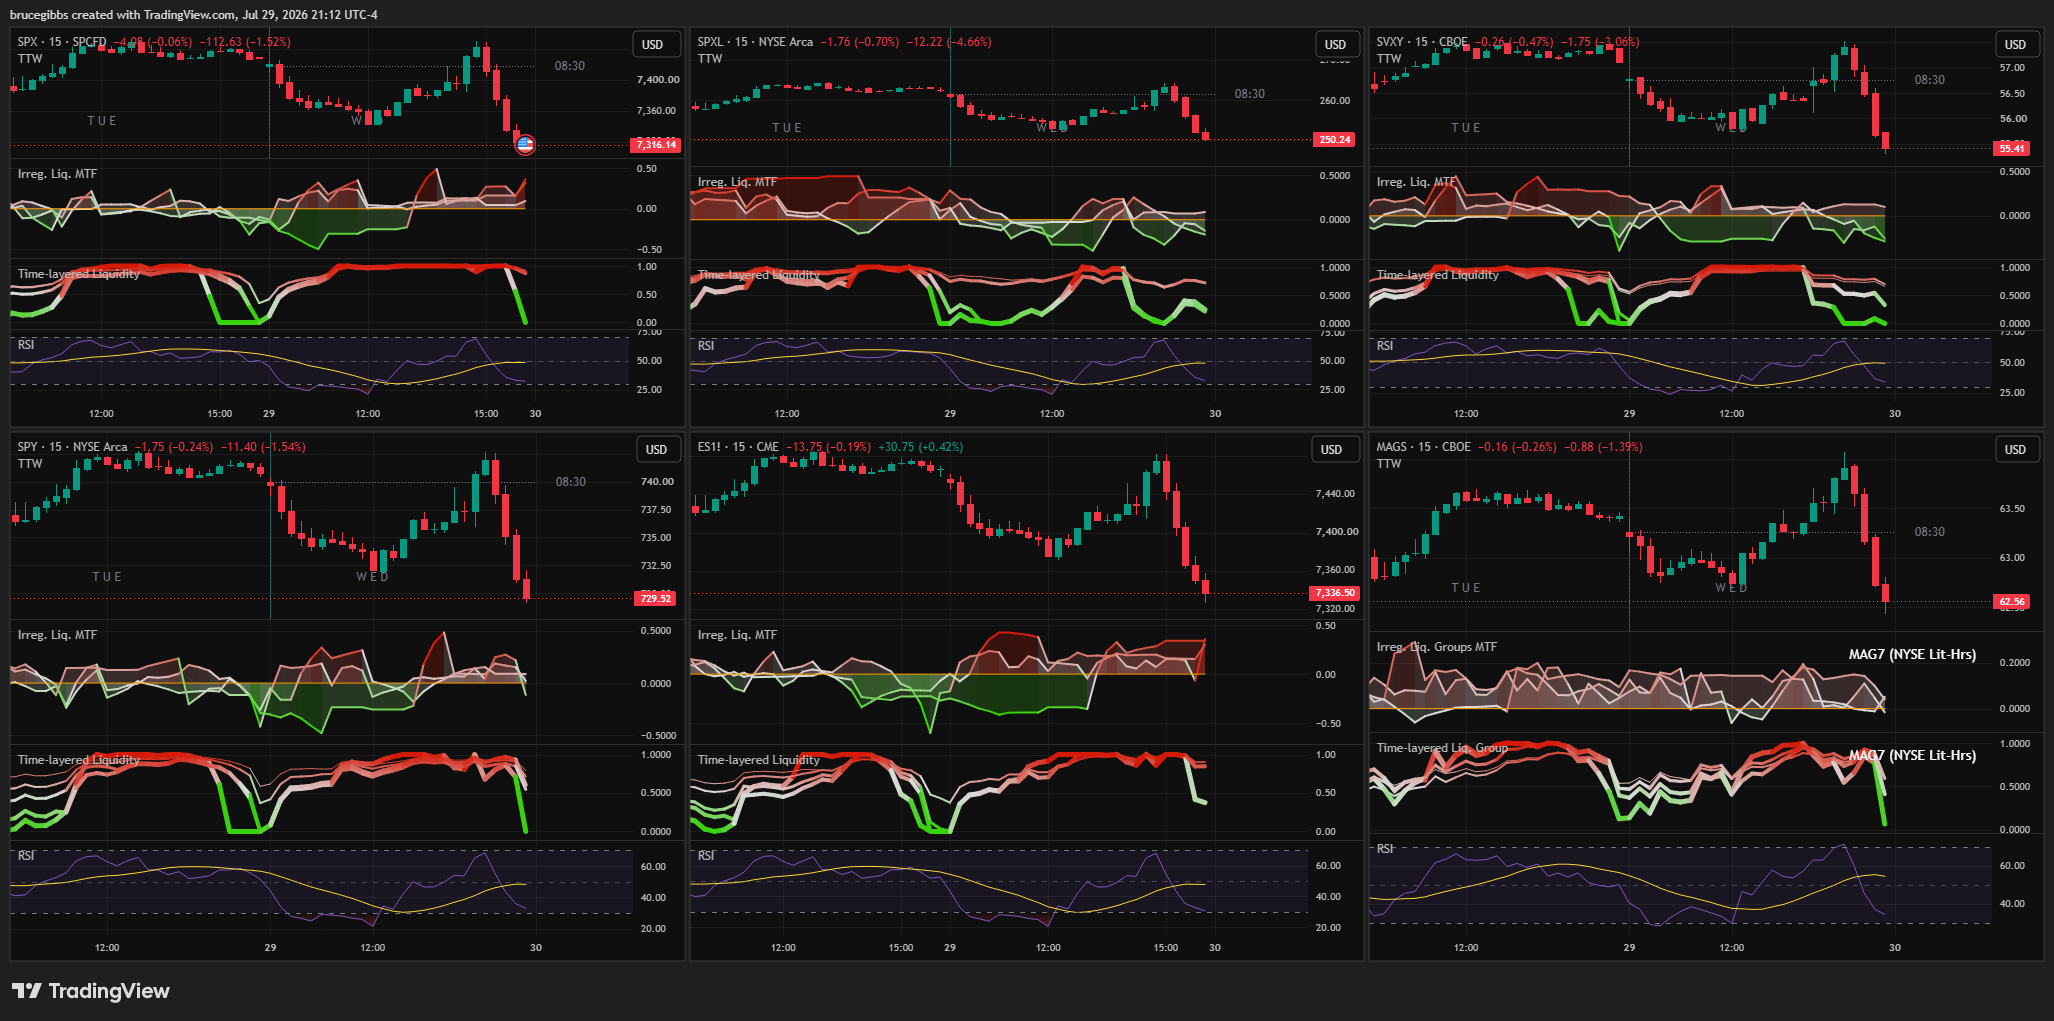This screenshot has height=1021, width=2054.
Task: Click the 55.41 price label on SVXY chart
Action: pyautogui.click(x=2011, y=149)
